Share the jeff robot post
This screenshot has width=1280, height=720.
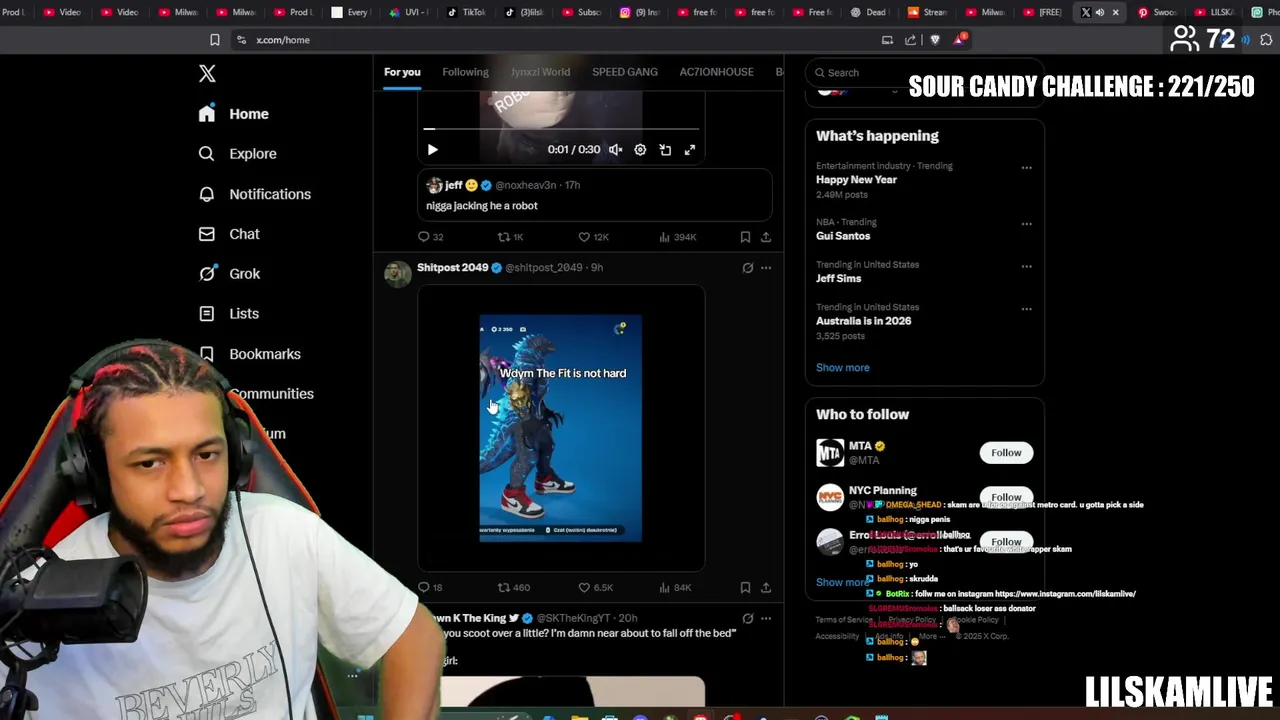(x=766, y=237)
